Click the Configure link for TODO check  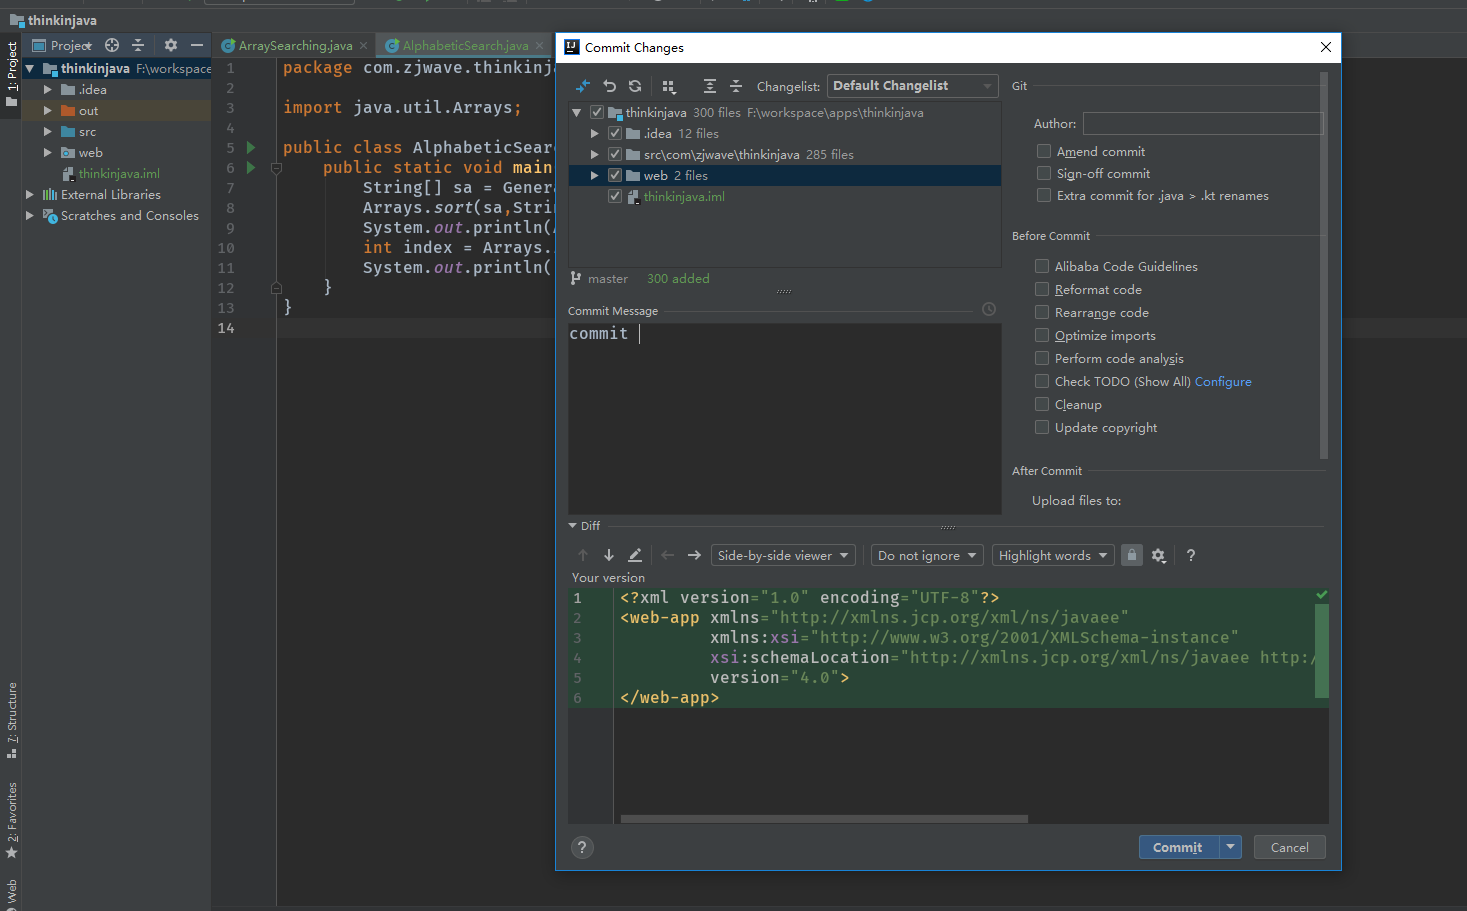click(1223, 382)
